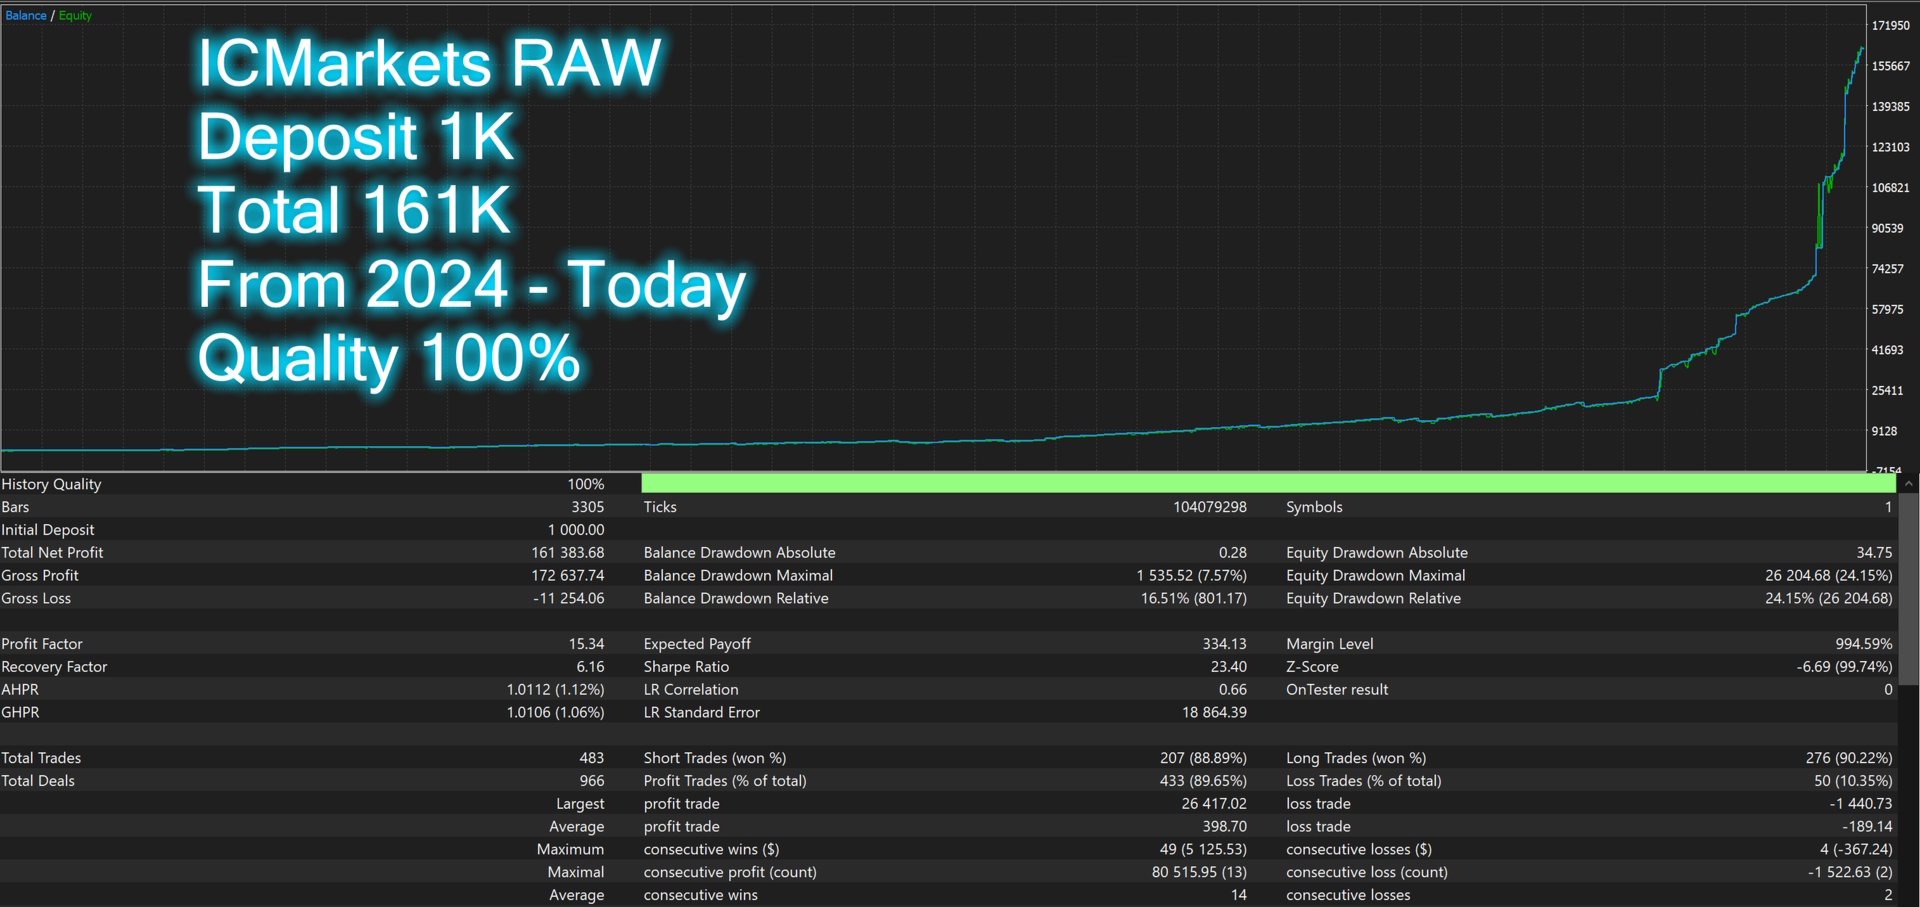Viewport: 1920px width, 907px height.
Task: Select the consecutive losses value 4 (-367.24)
Action: coord(1856,850)
